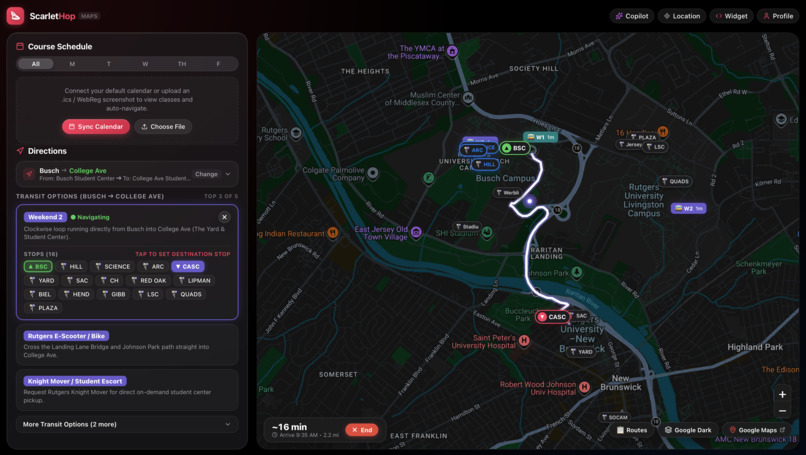The height and width of the screenshot is (455, 806).
Task: Click the W1 bus marker on map
Action: 540,137
